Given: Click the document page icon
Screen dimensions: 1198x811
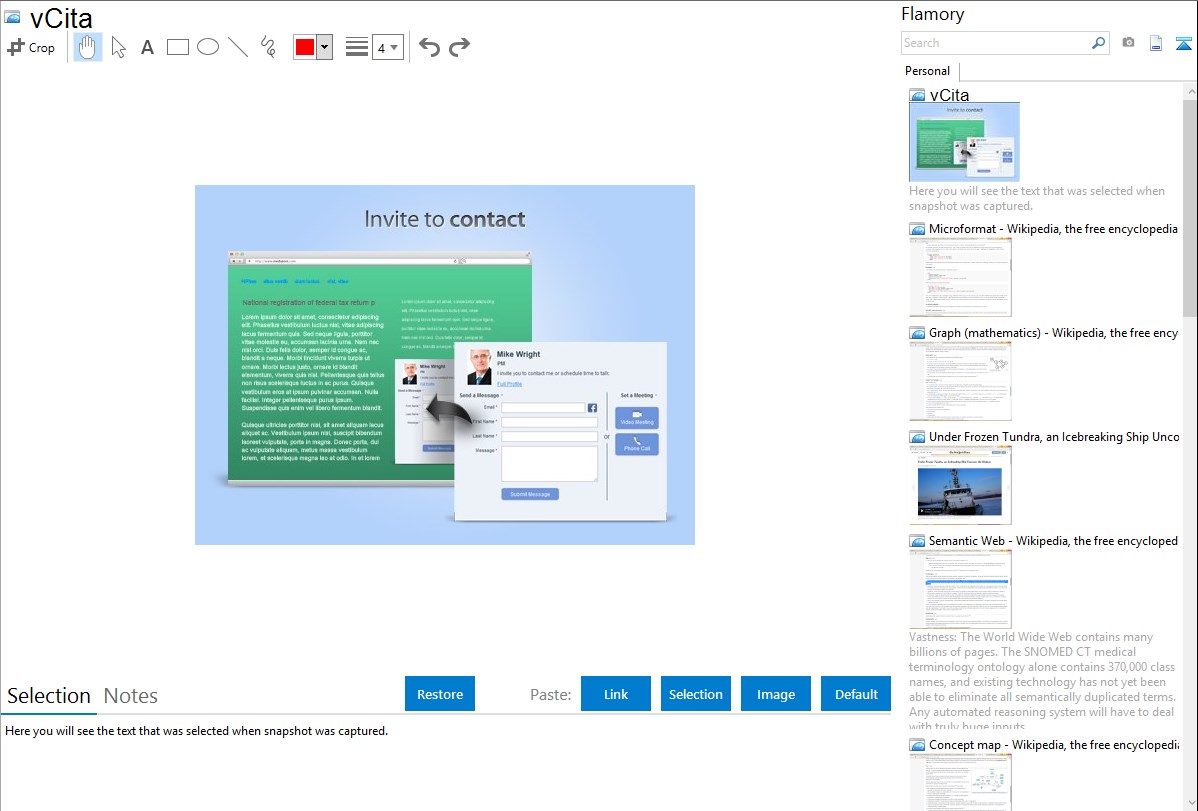Looking at the screenshot, I should [x=1156, y=44].
